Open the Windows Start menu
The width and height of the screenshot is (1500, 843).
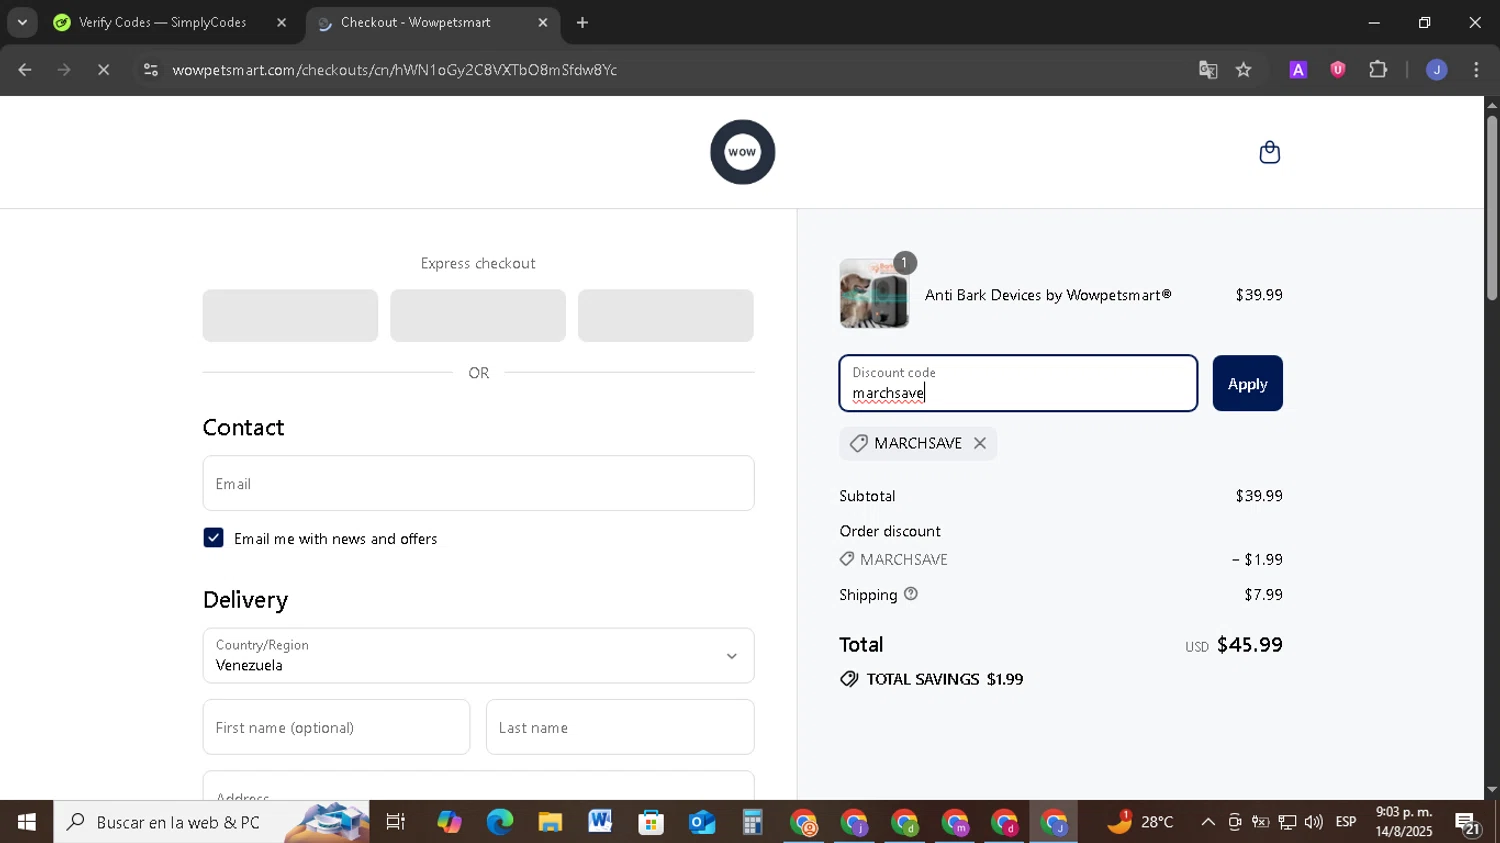tap(27, 822)
